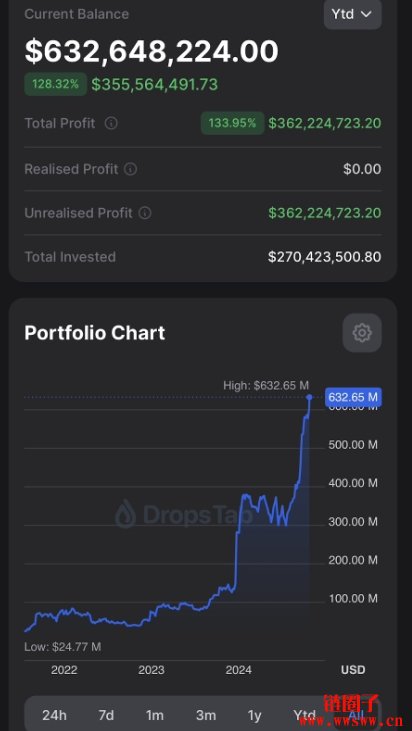
Task: Click the 2023 label on chart axis
Action: (151, 670)
